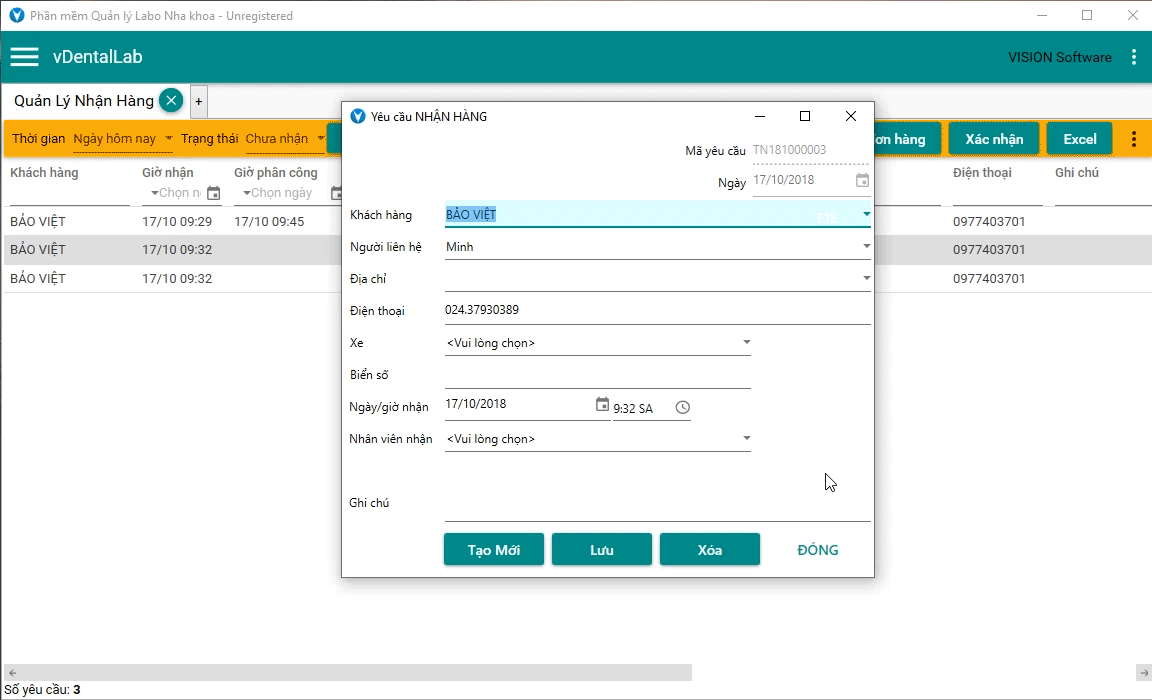Click the vDentalLab app title
1152x700 pixels.
(x=98, y=57)
